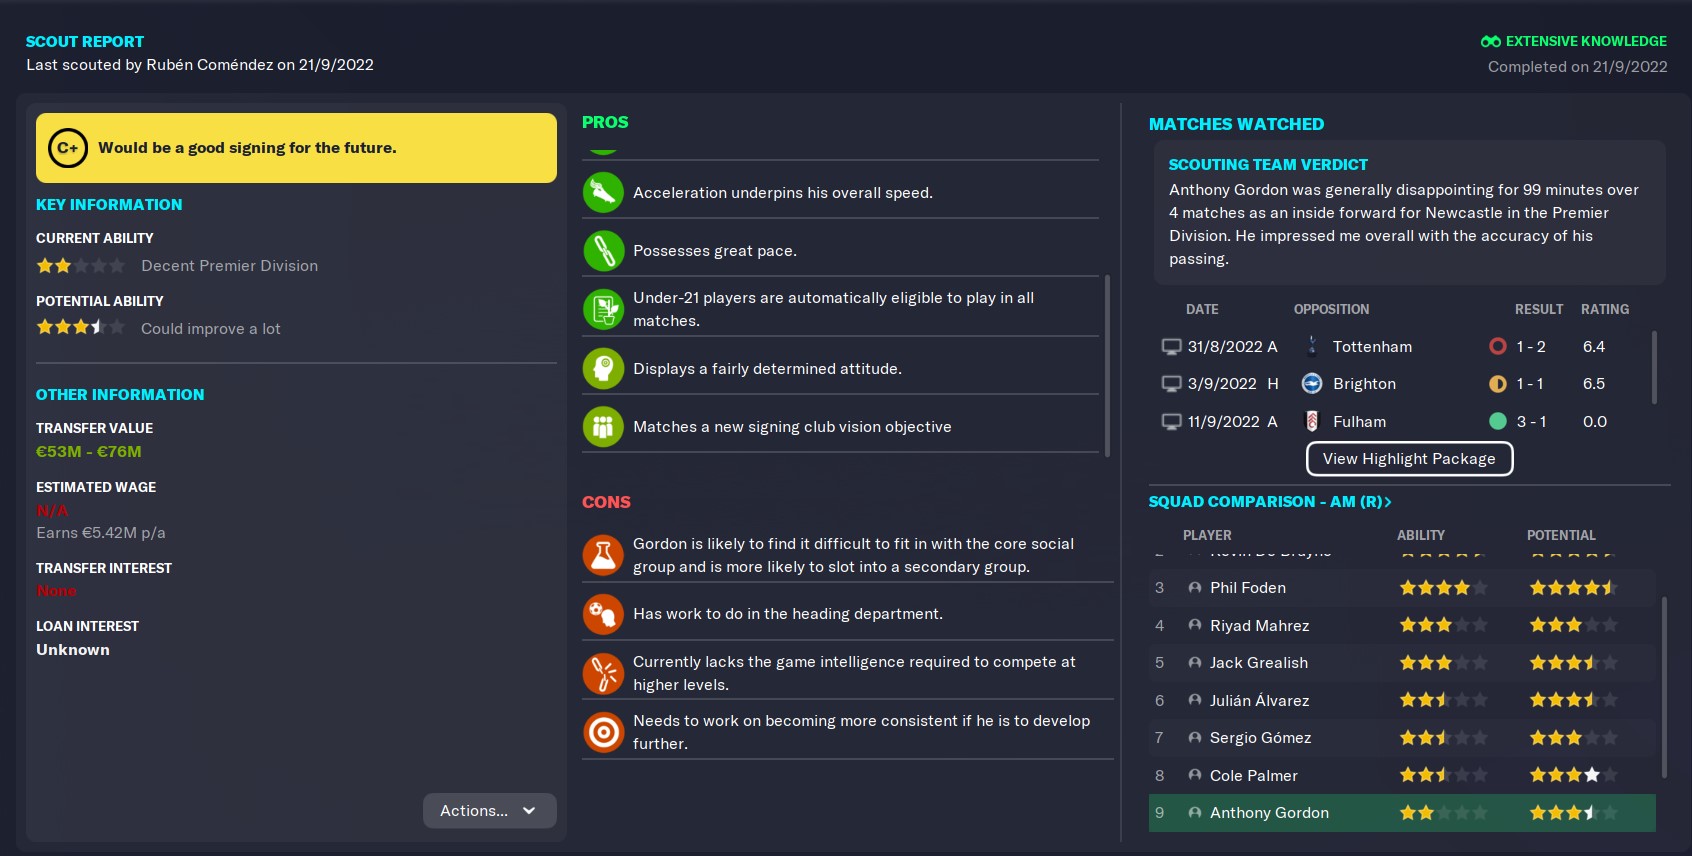This screenshot has height=856, width=1692.
Task: Click the Matches Watched list scrollbar
Action: [x=1654, y=367]
